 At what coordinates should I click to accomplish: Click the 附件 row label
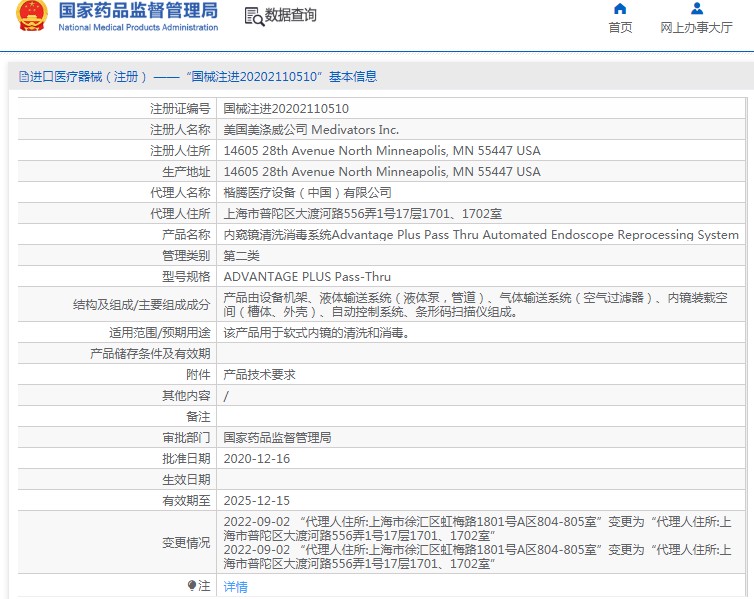click(x=198, y=375)
